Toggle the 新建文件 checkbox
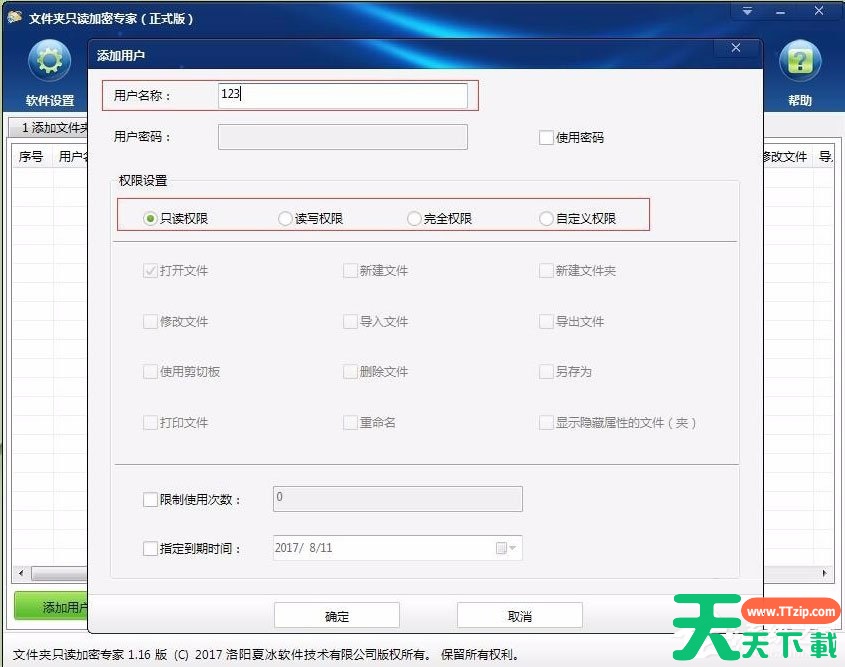Image resolution: width=845 pixels, height=667 pixels. click(x=350, y=270)
